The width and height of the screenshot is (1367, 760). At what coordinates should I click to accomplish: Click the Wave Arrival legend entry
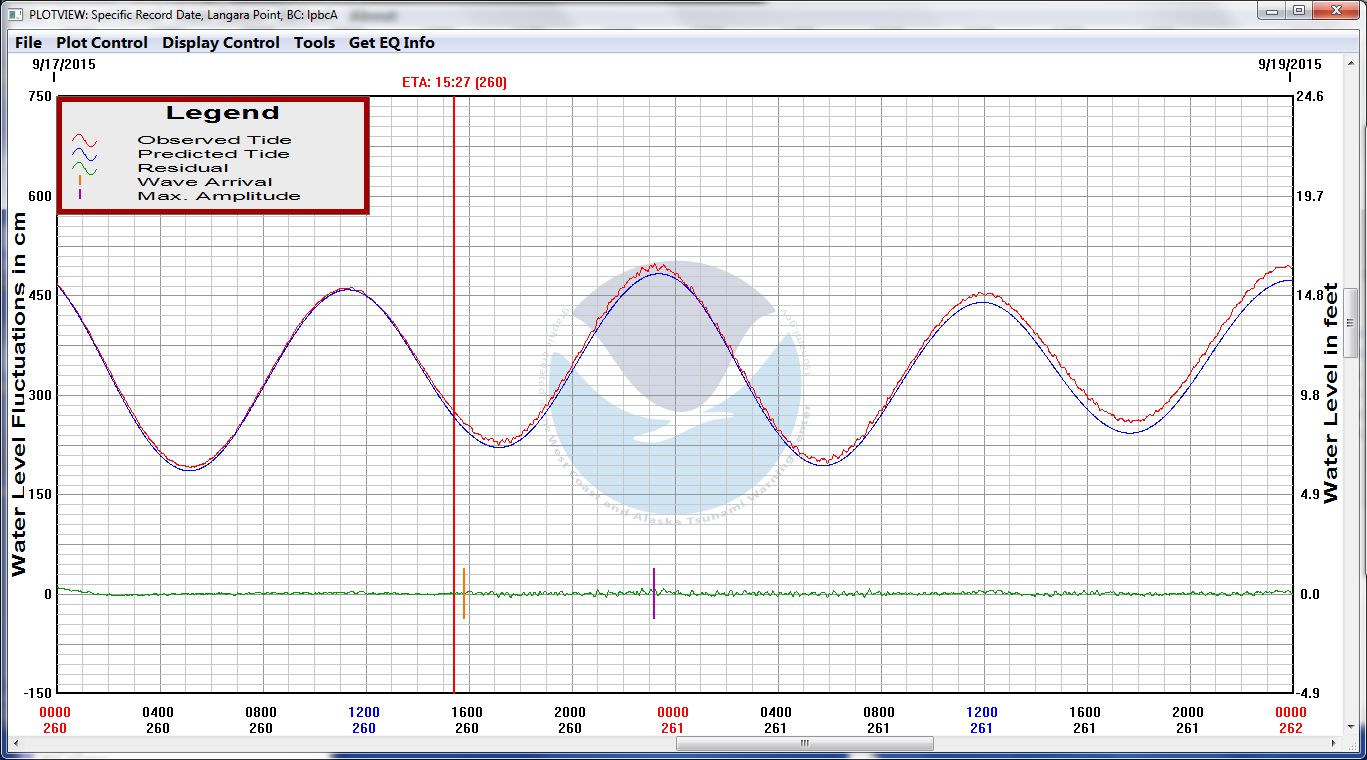tap(204, 182)
